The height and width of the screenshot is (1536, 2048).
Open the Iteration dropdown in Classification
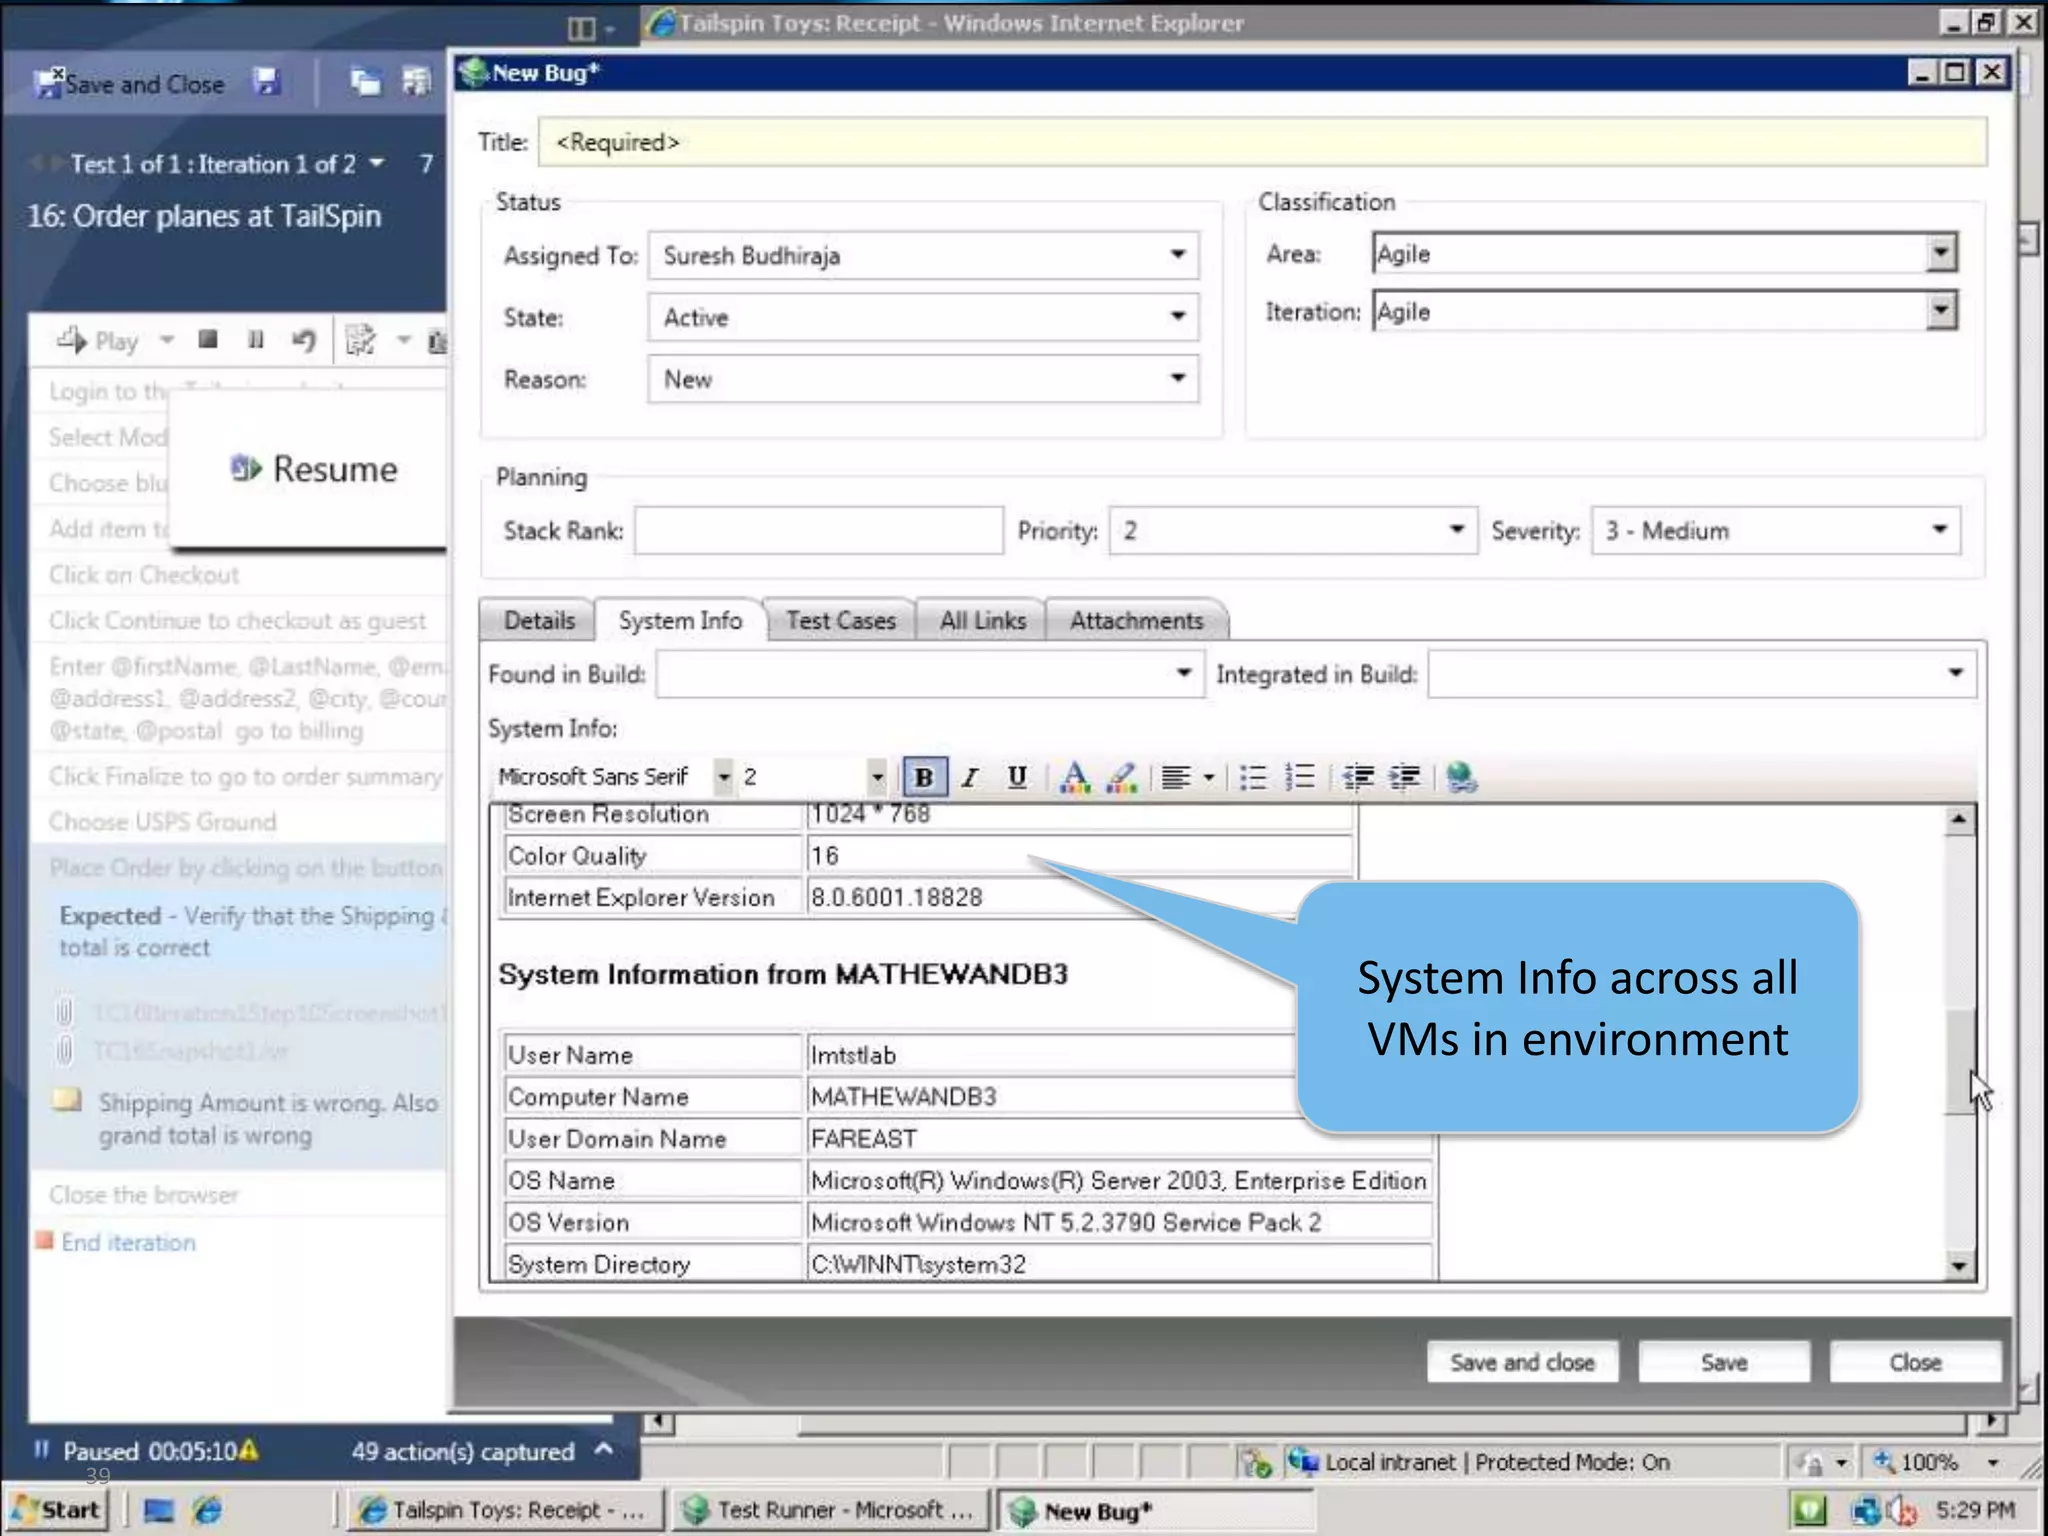[x=1940, y=311]
